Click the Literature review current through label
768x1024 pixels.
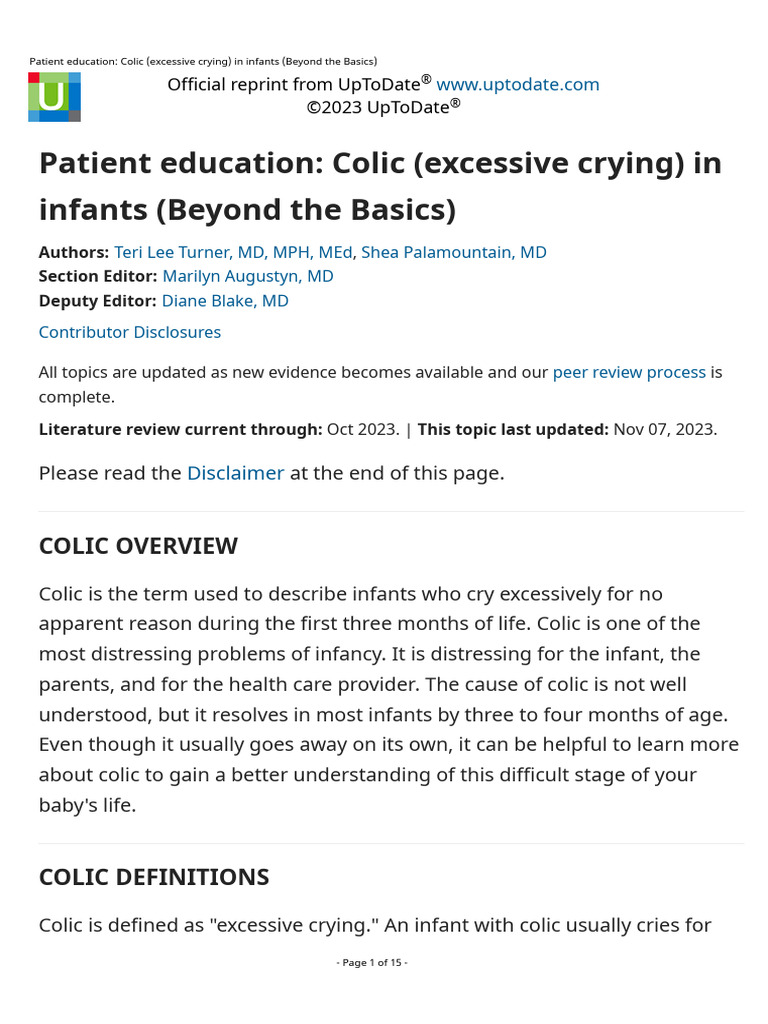[180, 429]
